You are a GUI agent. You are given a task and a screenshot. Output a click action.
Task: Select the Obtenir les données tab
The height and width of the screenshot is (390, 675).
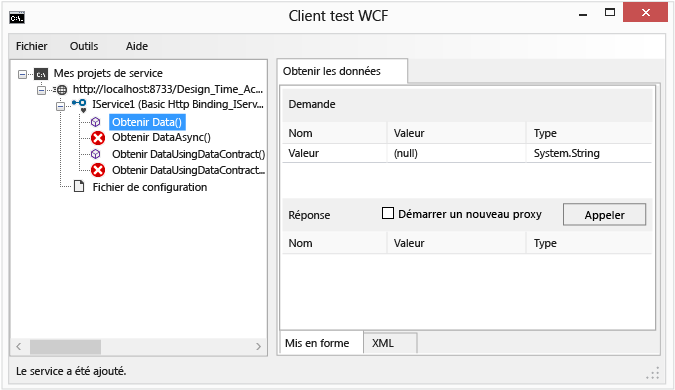342,71
